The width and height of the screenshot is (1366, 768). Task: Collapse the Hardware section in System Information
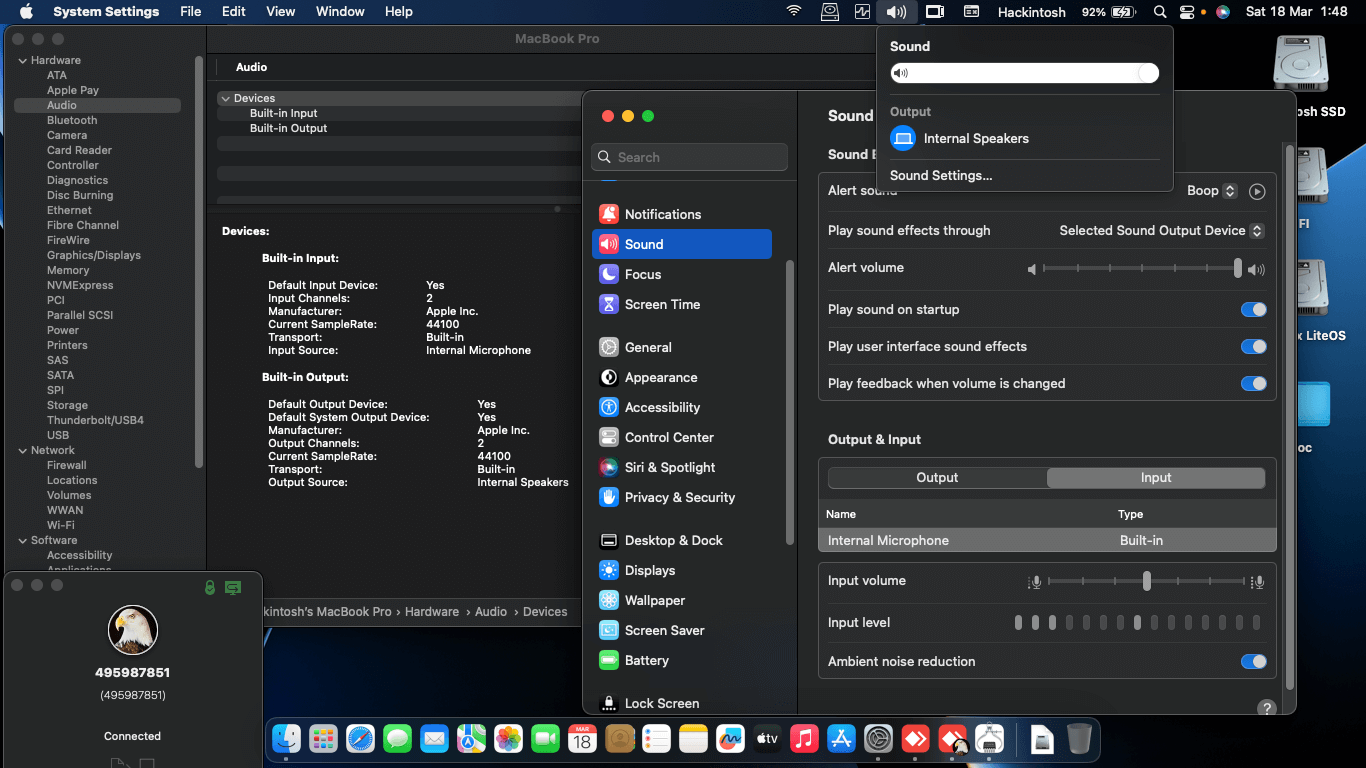coord(22,60)
